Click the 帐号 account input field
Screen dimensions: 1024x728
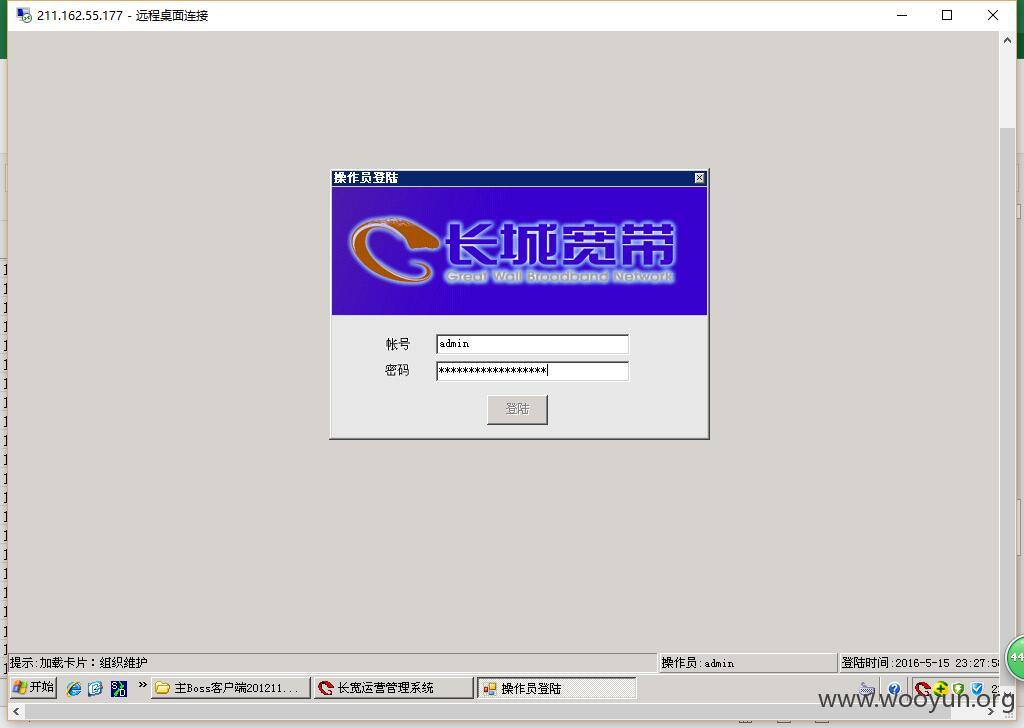coord(532,344)
